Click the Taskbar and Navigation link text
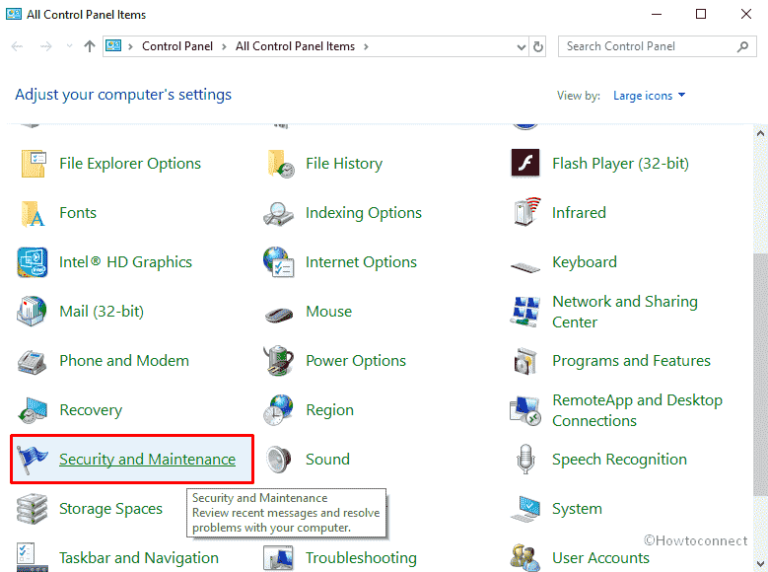The image size is (768, 572). pos(139,558)
